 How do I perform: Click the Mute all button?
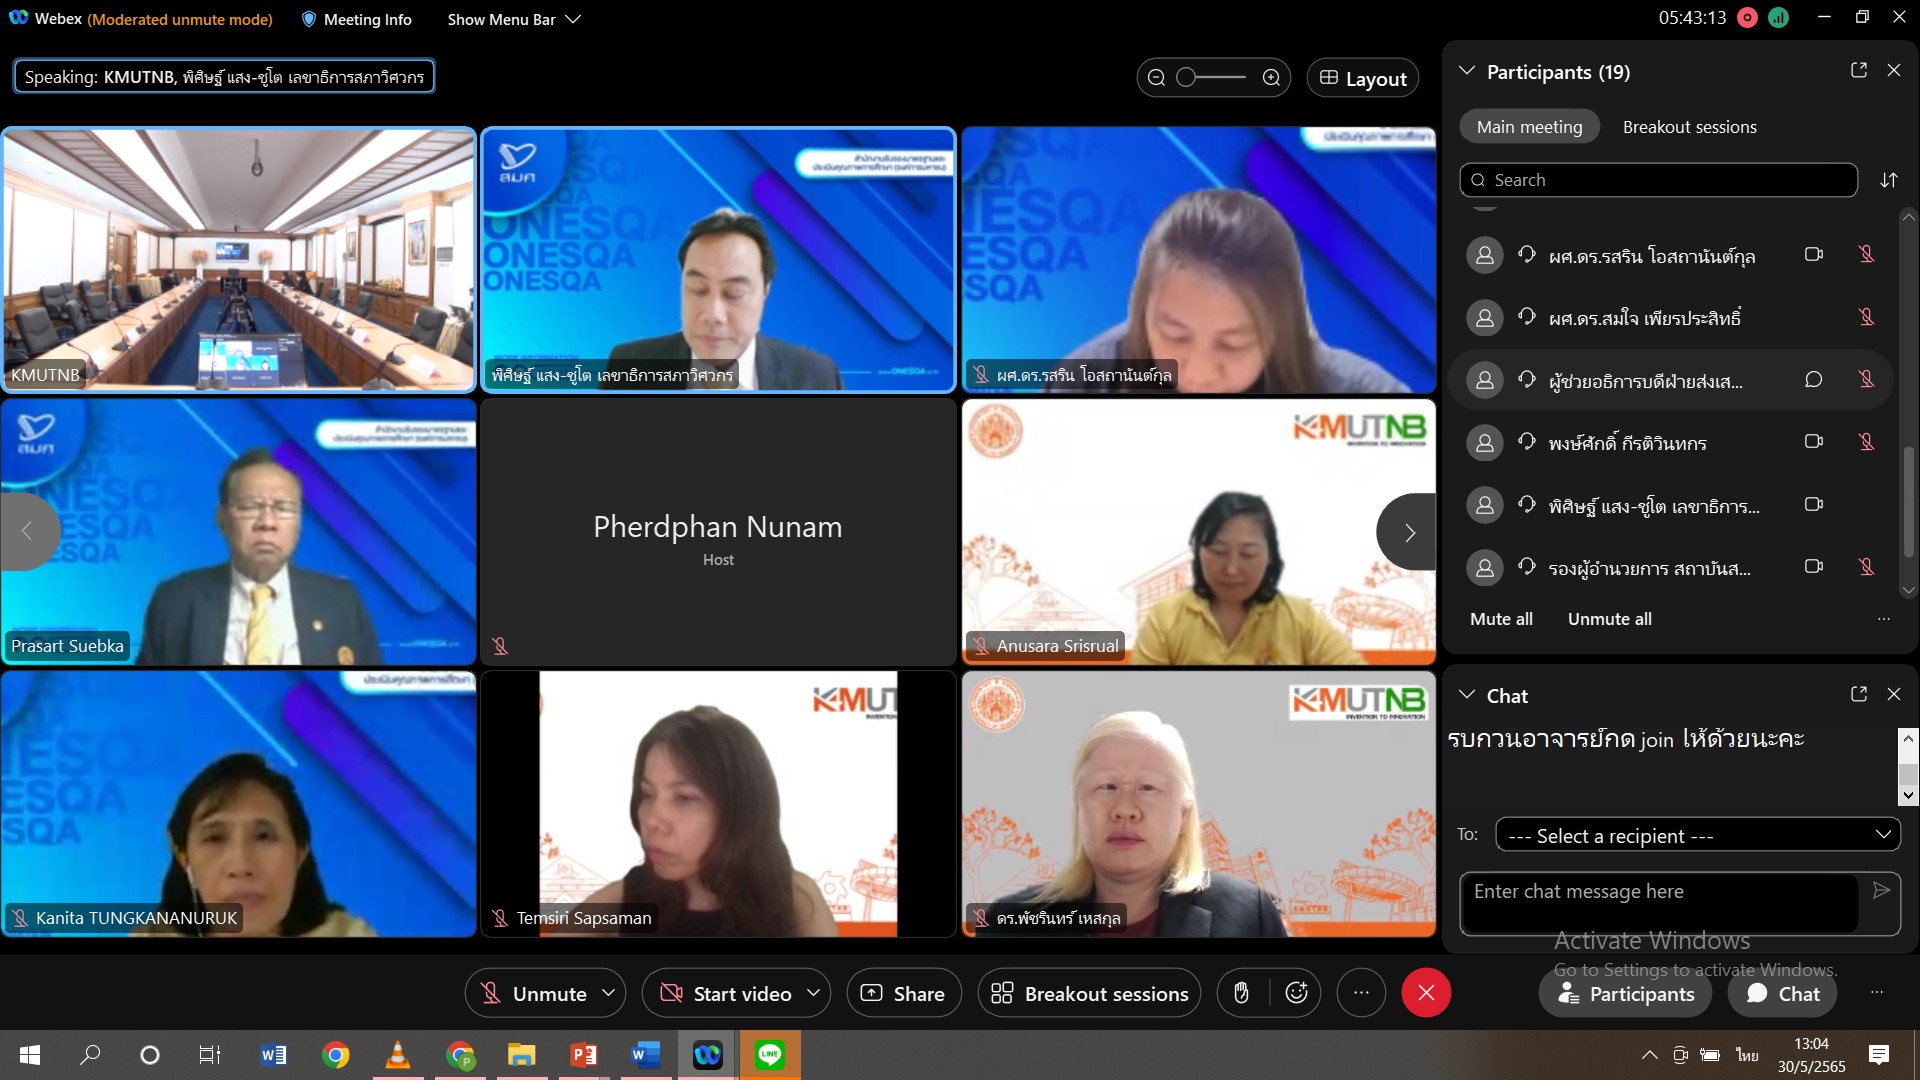click(1501, 619)
